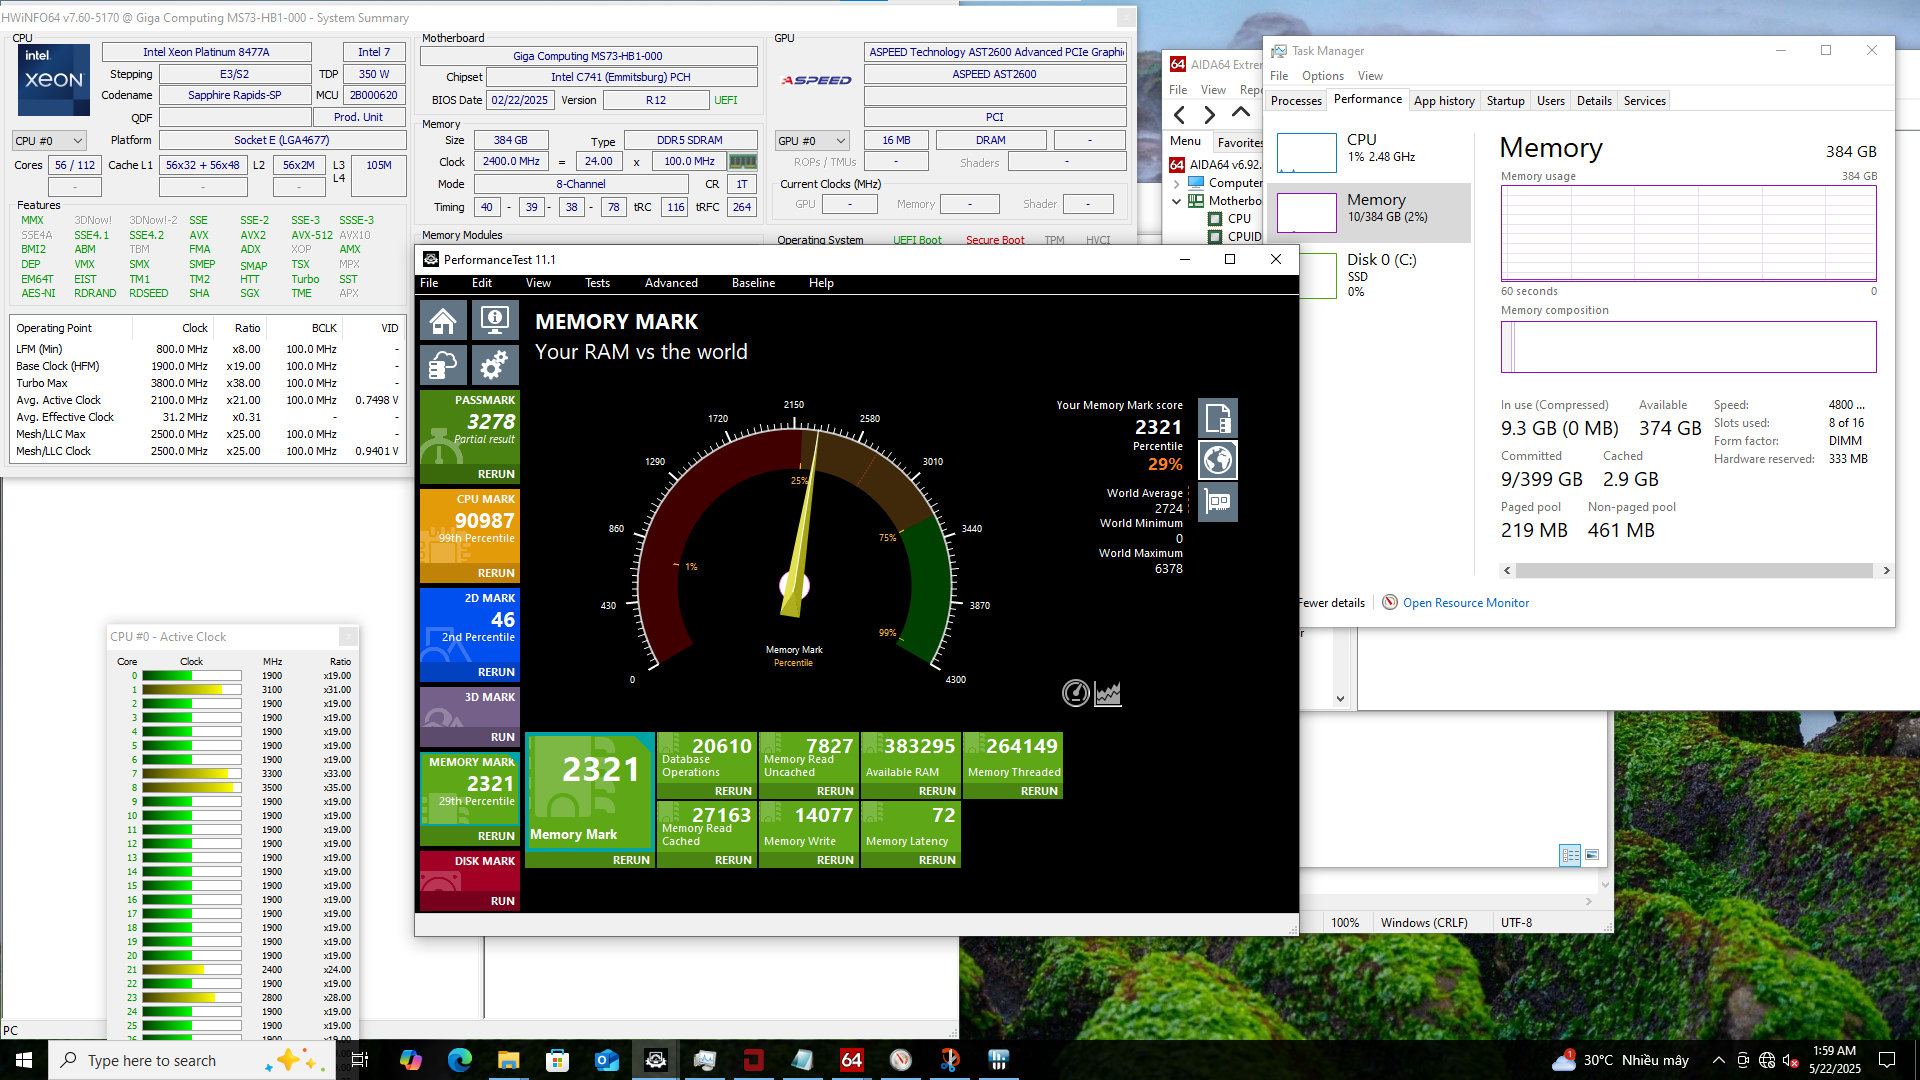Switch to the App history tab
Screen dimensions: 1920x1080
1443,101
